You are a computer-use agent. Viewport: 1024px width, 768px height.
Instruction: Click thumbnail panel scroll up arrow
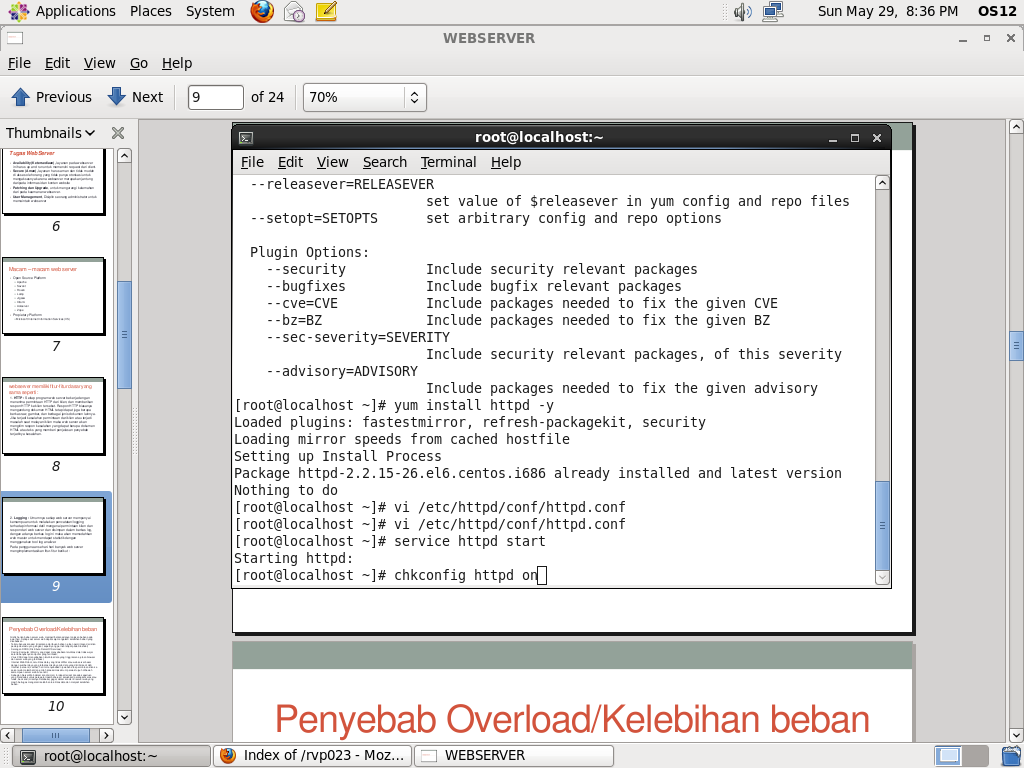click(124, 155)
